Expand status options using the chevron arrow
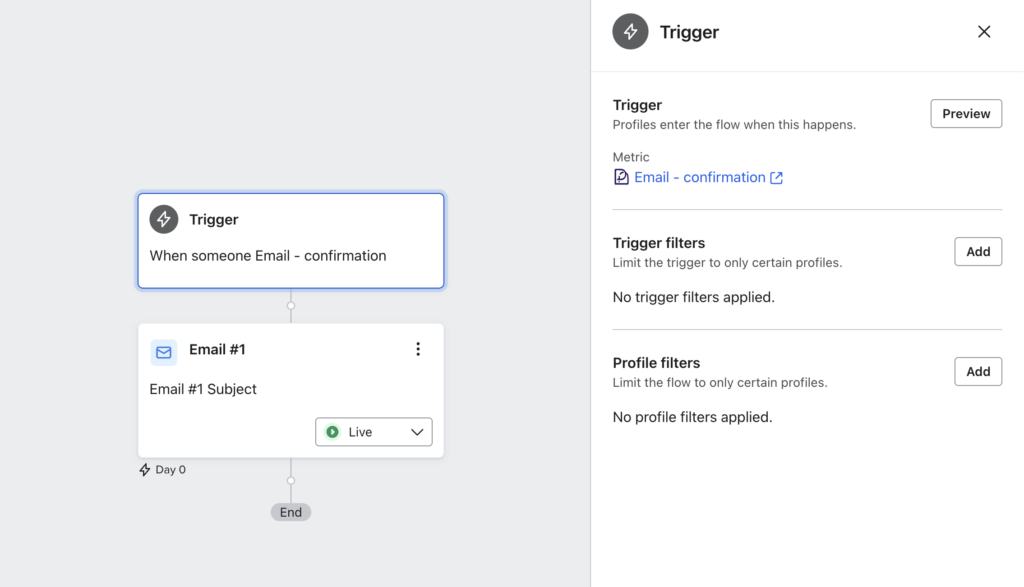This screenshot has height=587, width=1024. pyautogui.click(x=418, y=432)
